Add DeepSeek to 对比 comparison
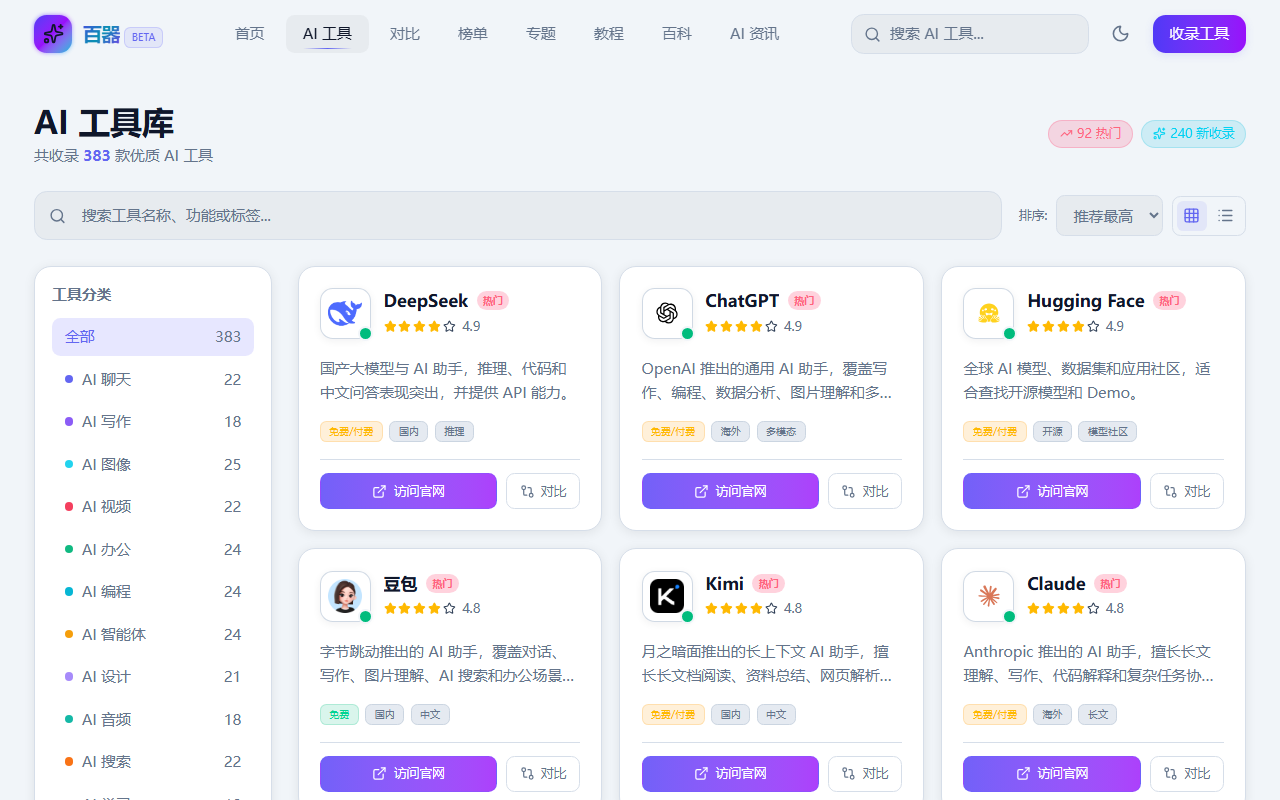 click(543, 491)
